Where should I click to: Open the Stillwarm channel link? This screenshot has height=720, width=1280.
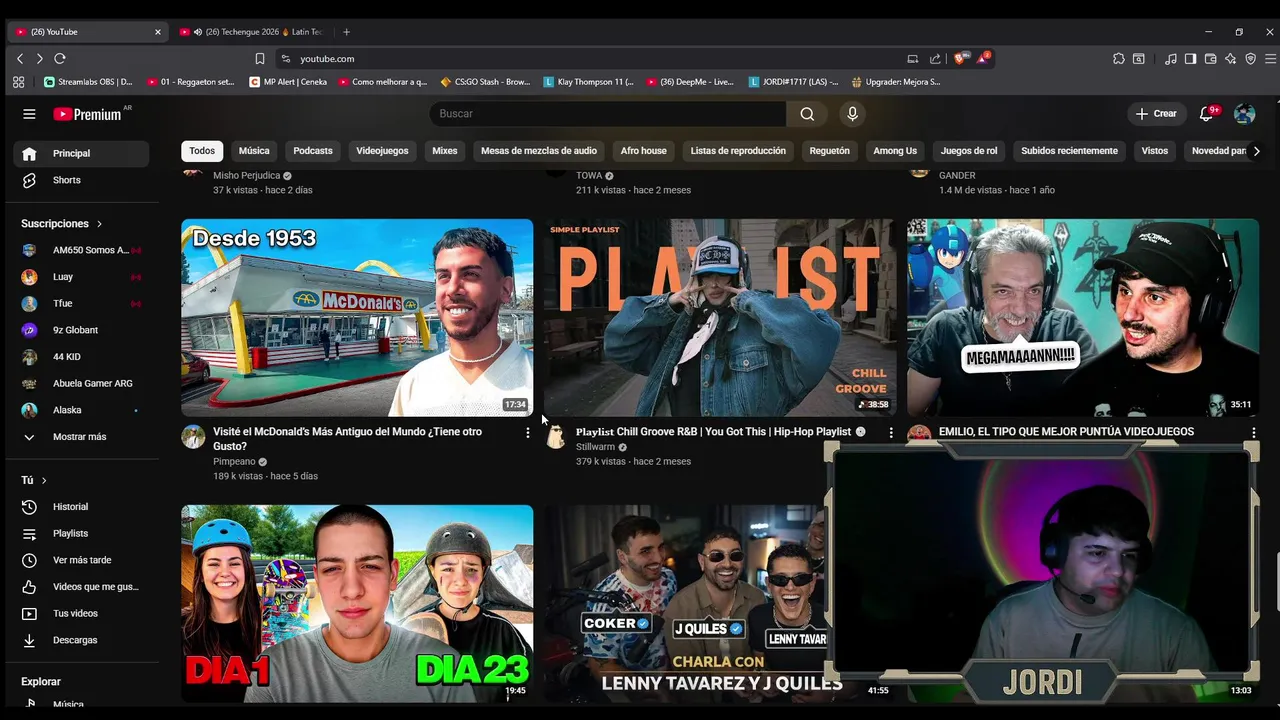click(595, 447)
